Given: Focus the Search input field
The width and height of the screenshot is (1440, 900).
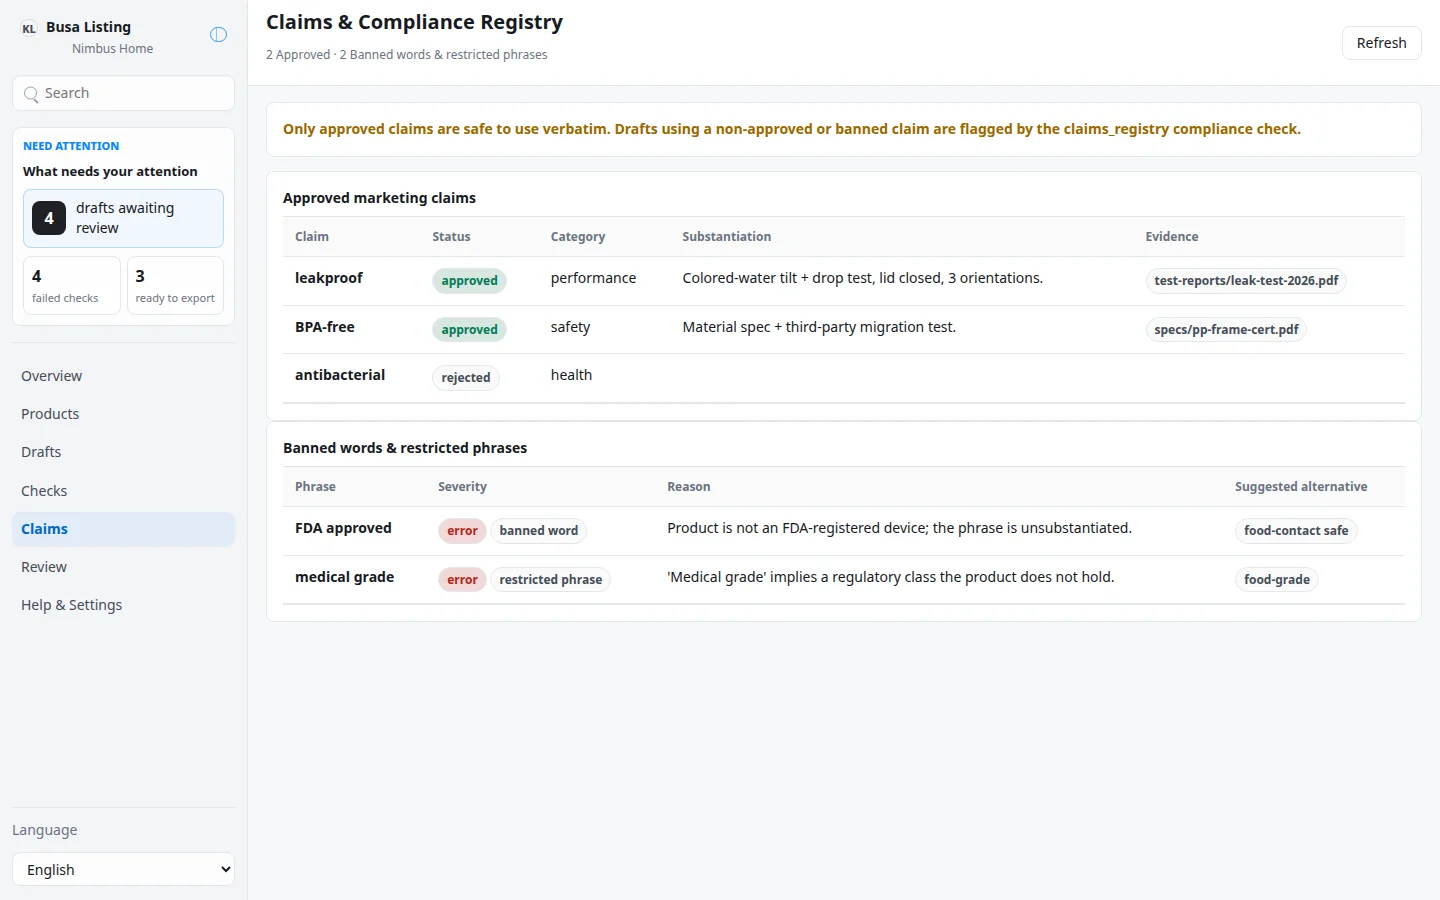Looking at the screenshot, I should (x=123, y=93).
